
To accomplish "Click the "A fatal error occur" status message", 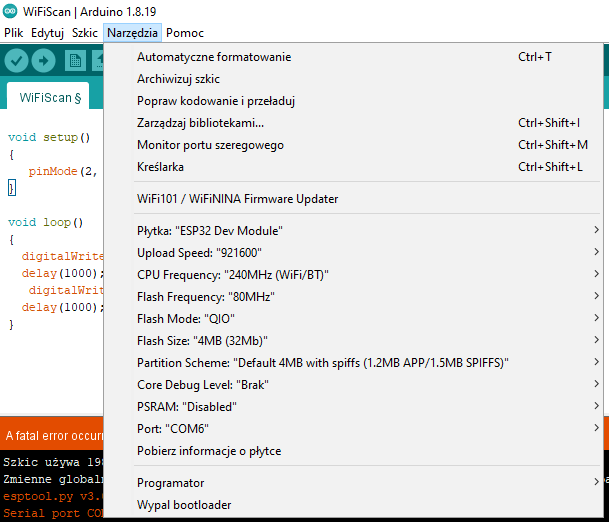I will [54, 436].
